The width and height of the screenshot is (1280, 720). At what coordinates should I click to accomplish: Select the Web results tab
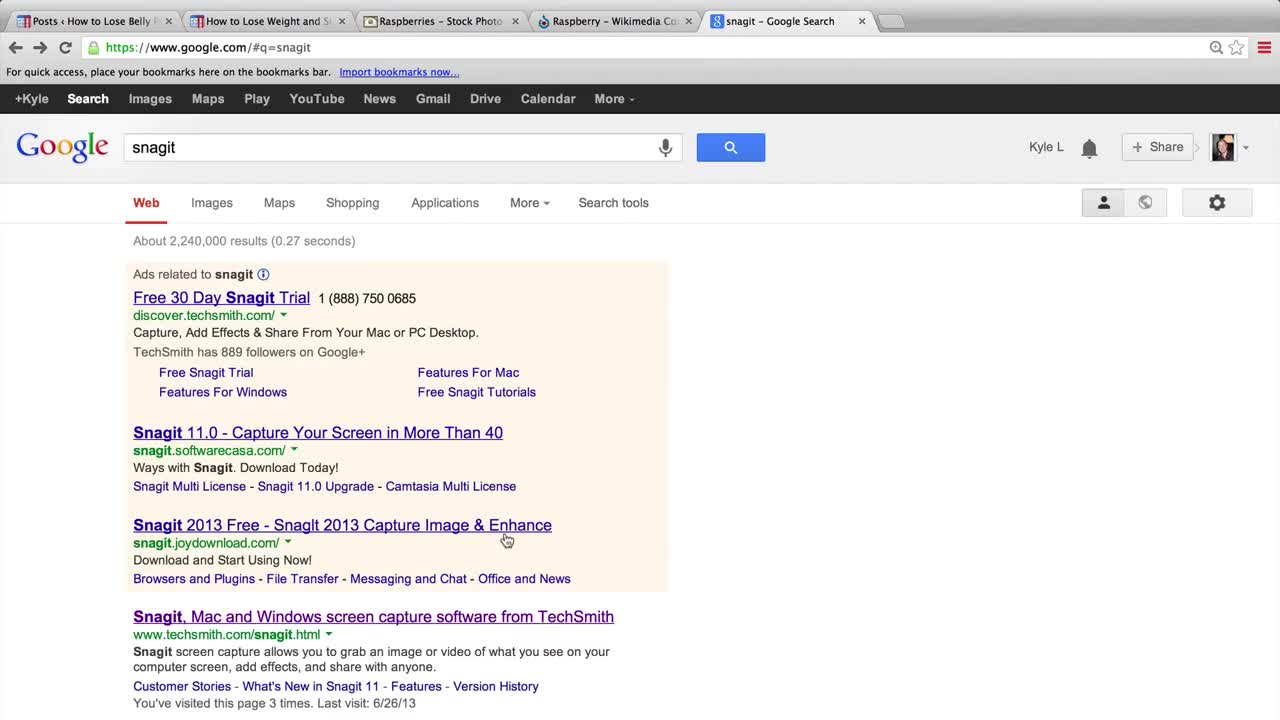[x=146, y=203]
